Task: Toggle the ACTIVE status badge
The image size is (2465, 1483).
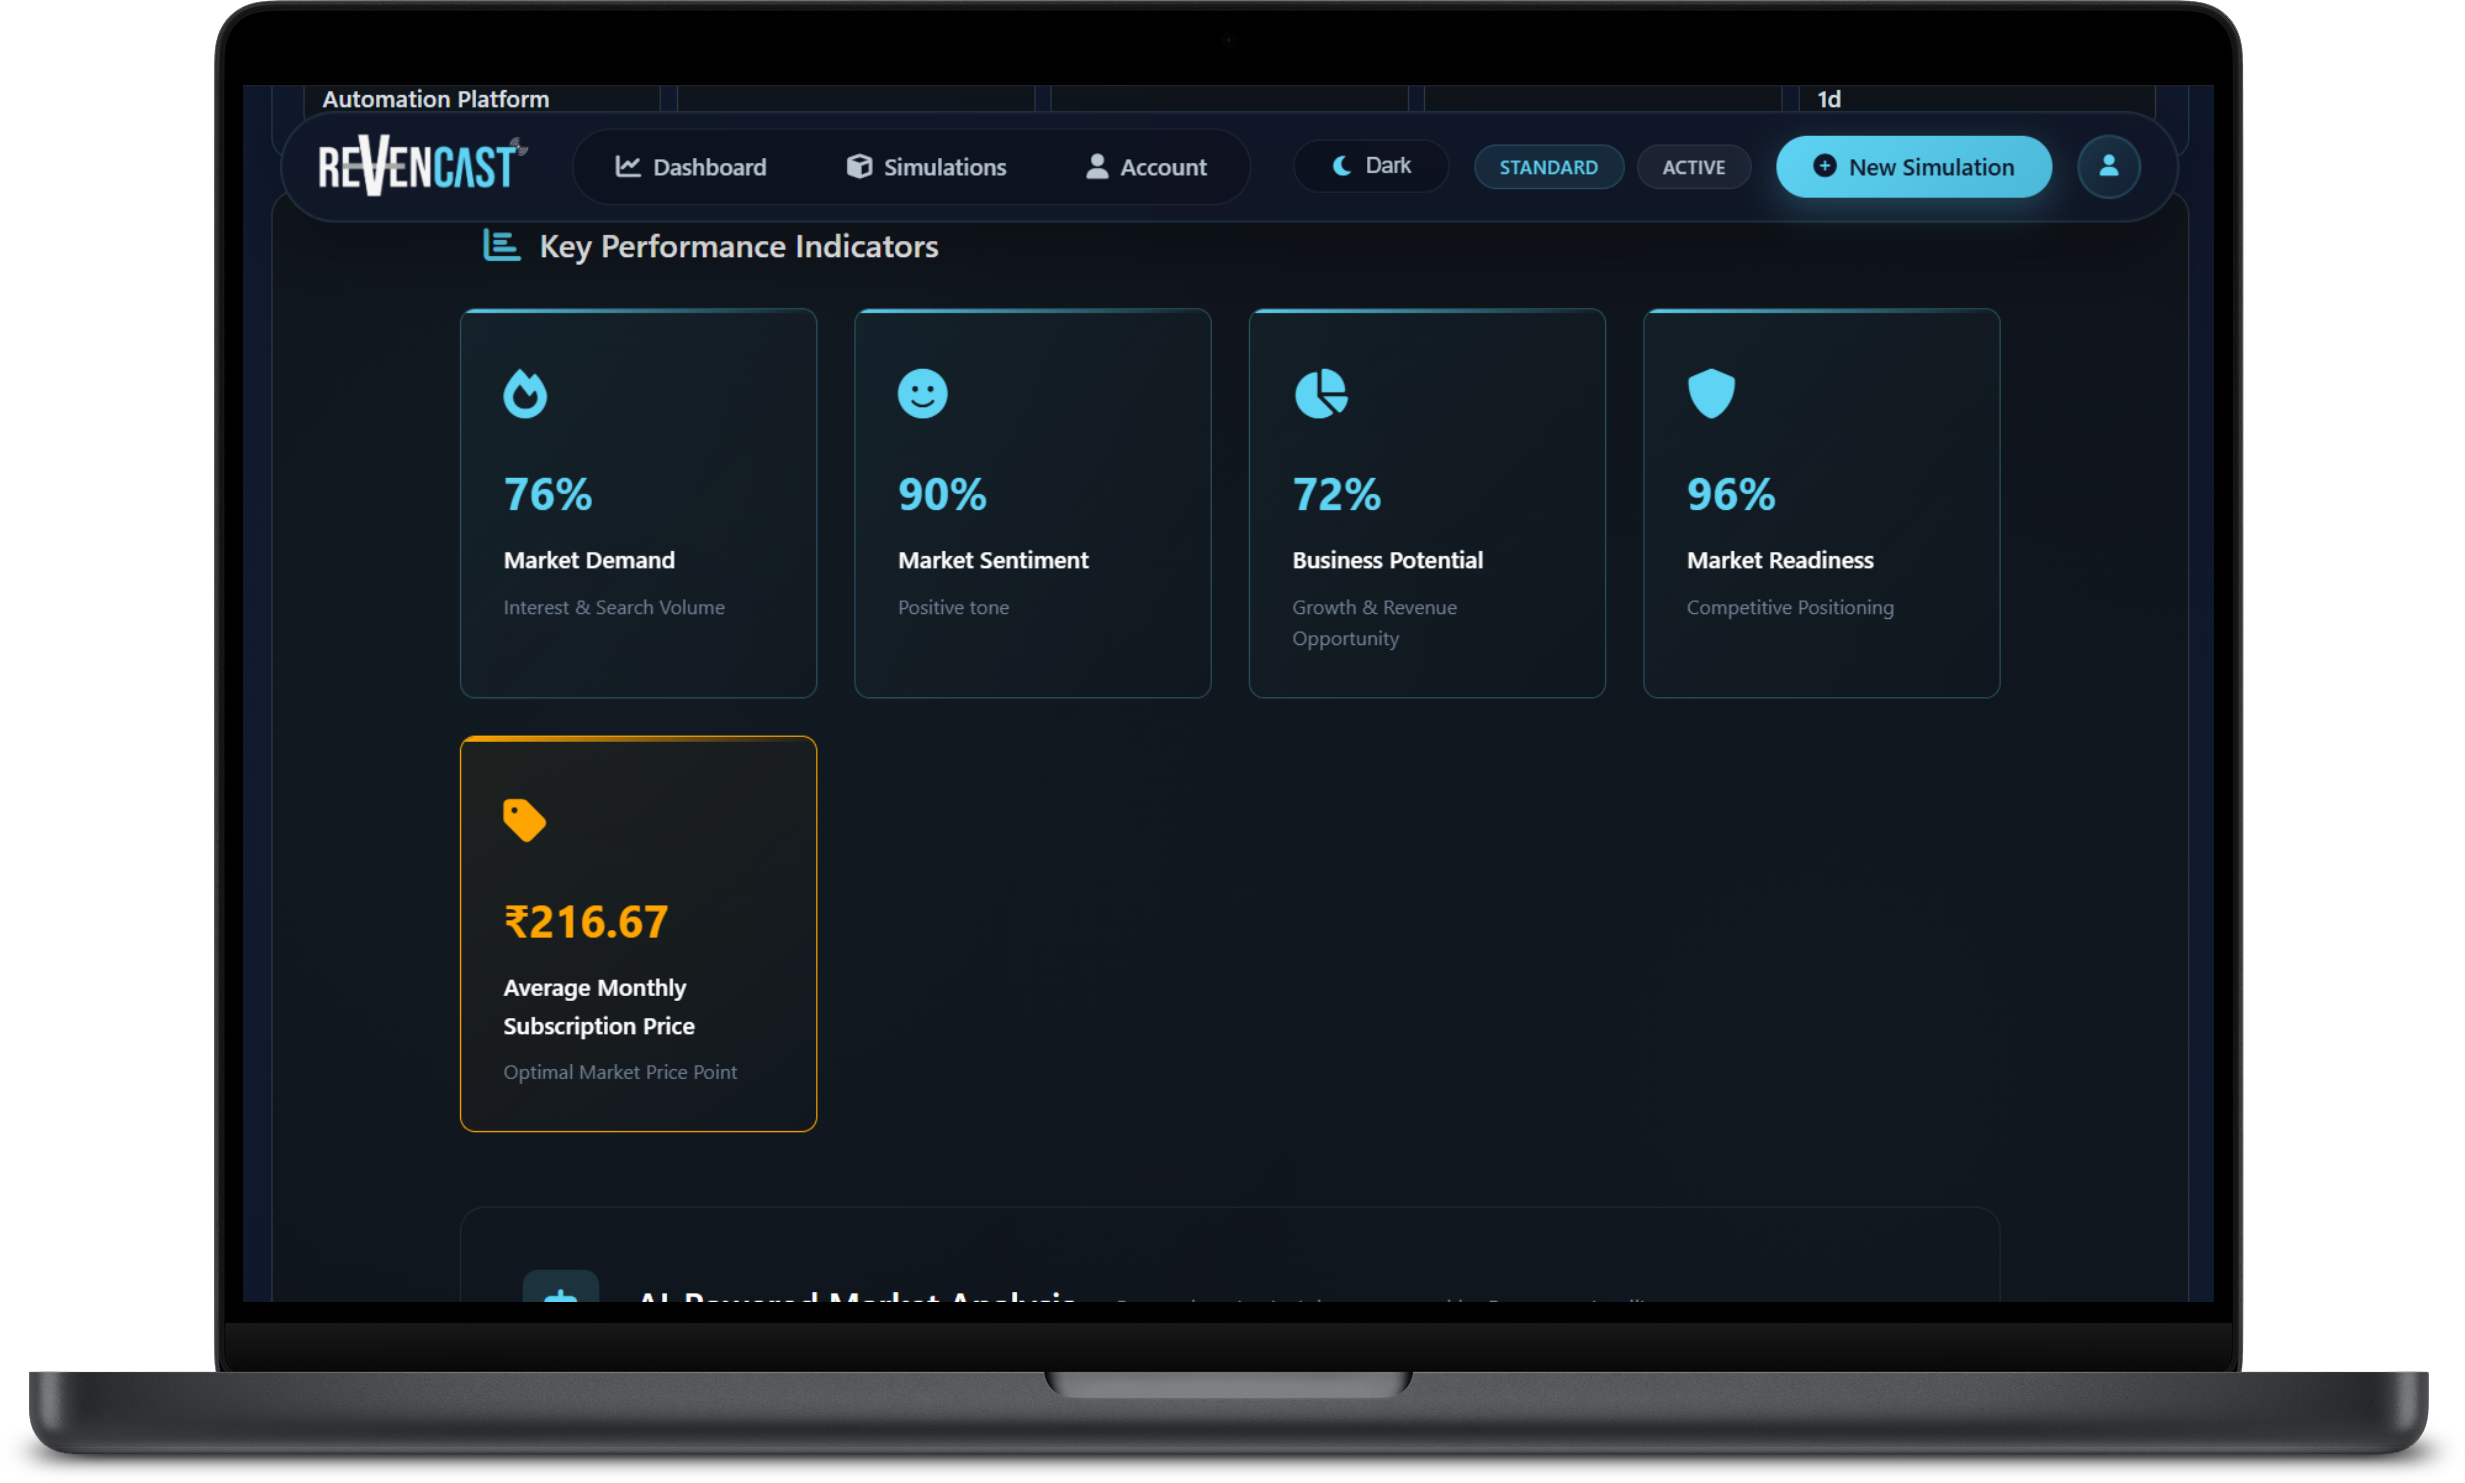Action: pos(1693,166)
